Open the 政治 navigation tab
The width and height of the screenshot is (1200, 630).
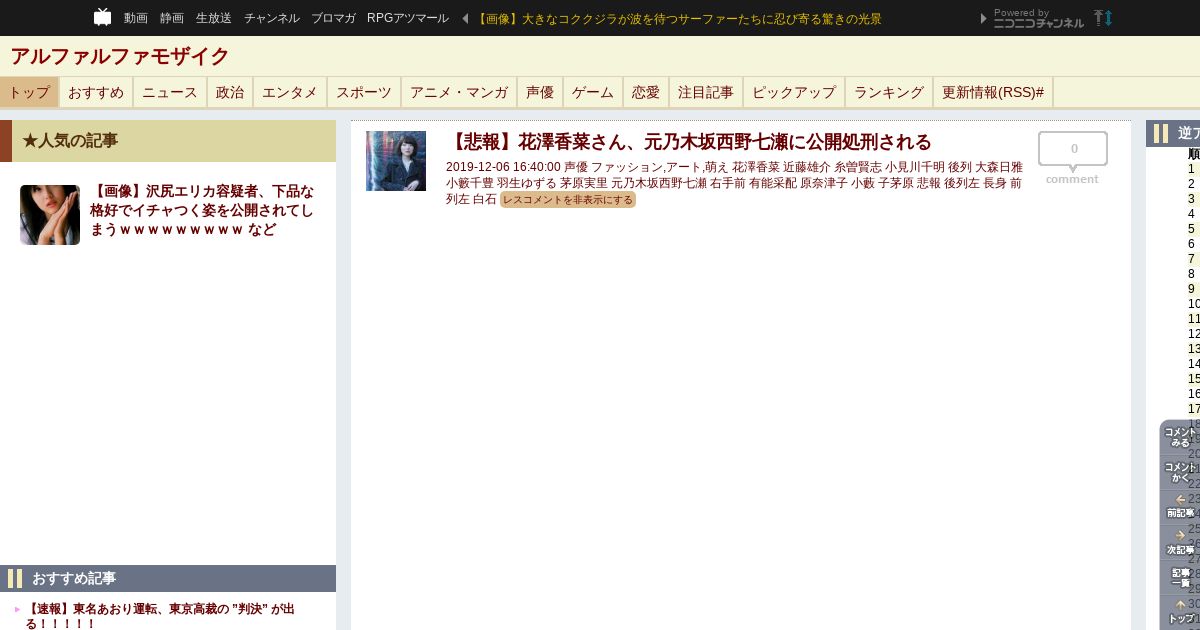[230, 92]
